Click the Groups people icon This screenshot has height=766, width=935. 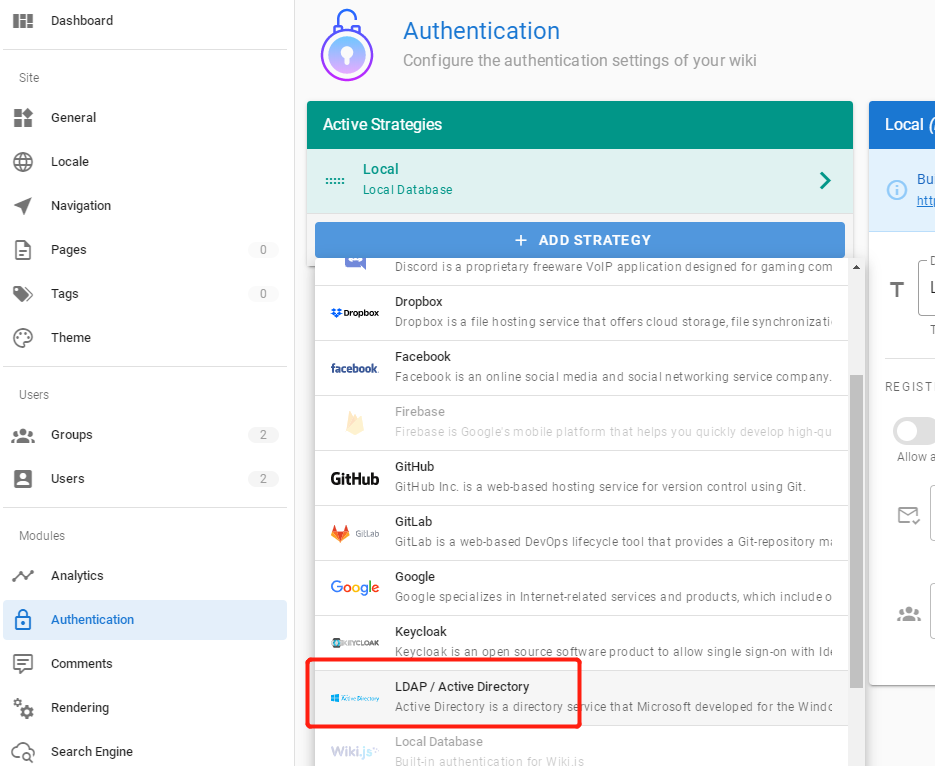23,436
